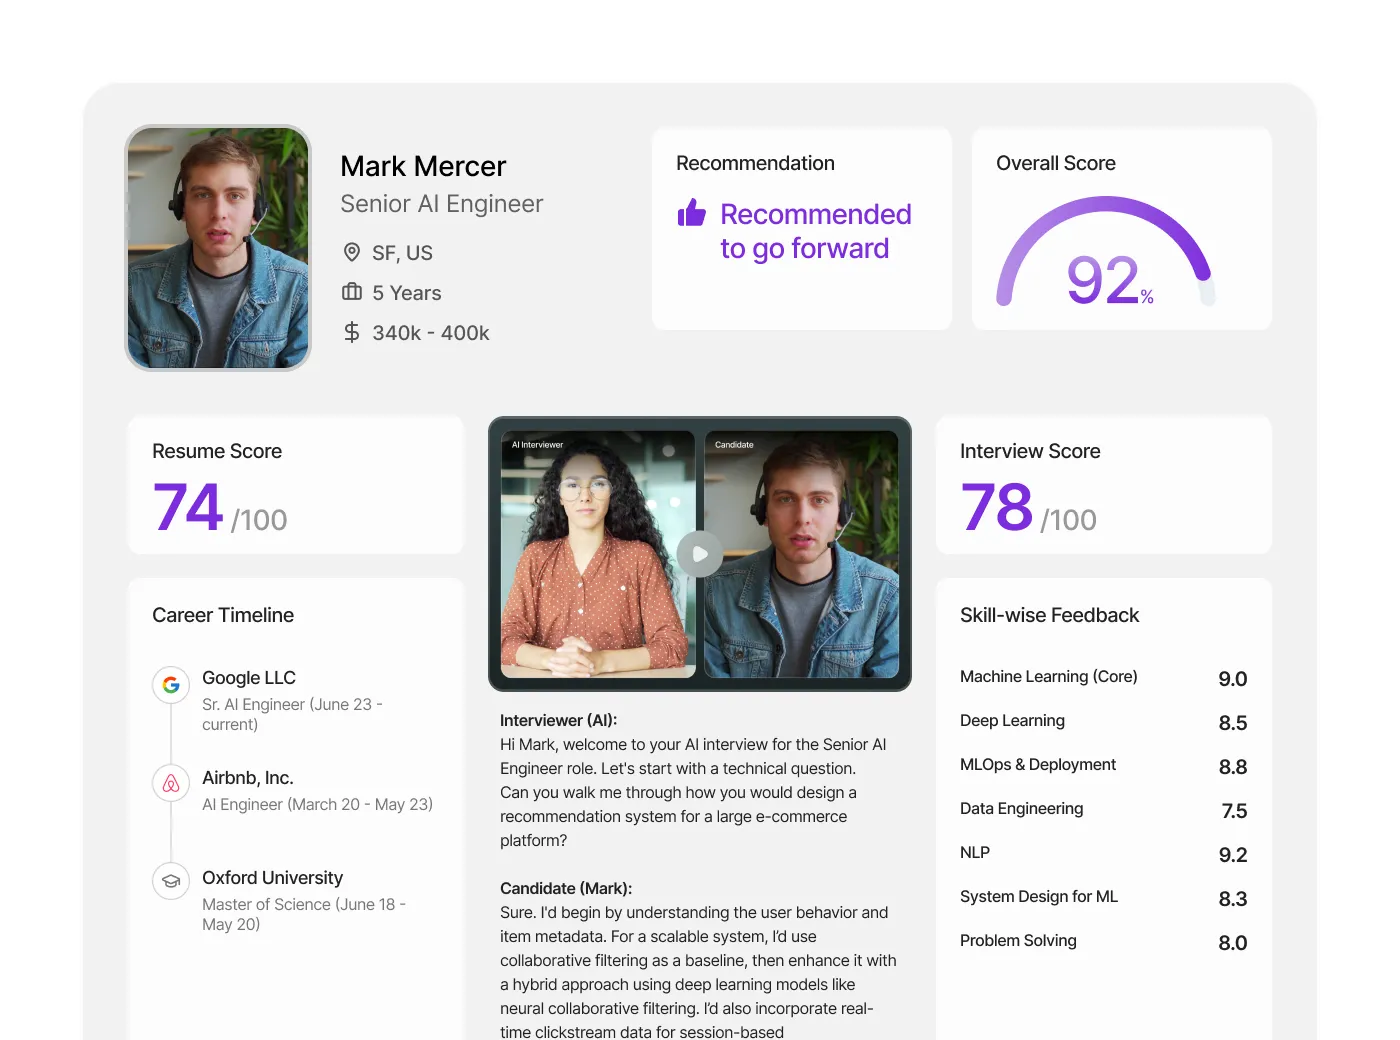This screenshot has width=1400, height=1040.
Task: Click the thumbs-up recommendation icon
Action: (691, 213)
